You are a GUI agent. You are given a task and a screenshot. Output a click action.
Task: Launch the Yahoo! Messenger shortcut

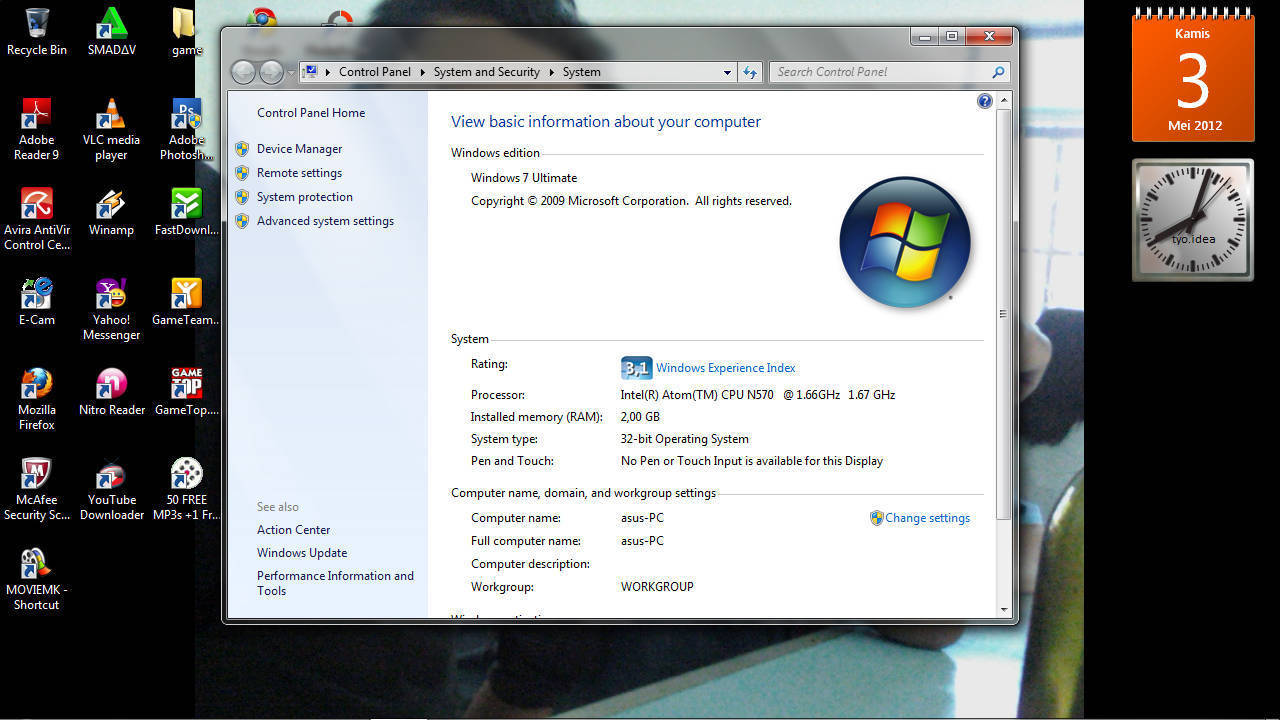pyautogui.click(x=111, y=309)
